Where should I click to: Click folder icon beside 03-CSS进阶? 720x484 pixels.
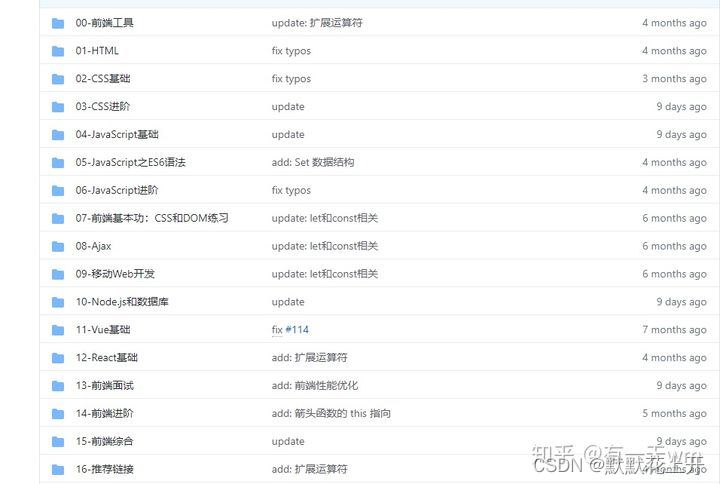pyautogui.click(x=58, y=107)
